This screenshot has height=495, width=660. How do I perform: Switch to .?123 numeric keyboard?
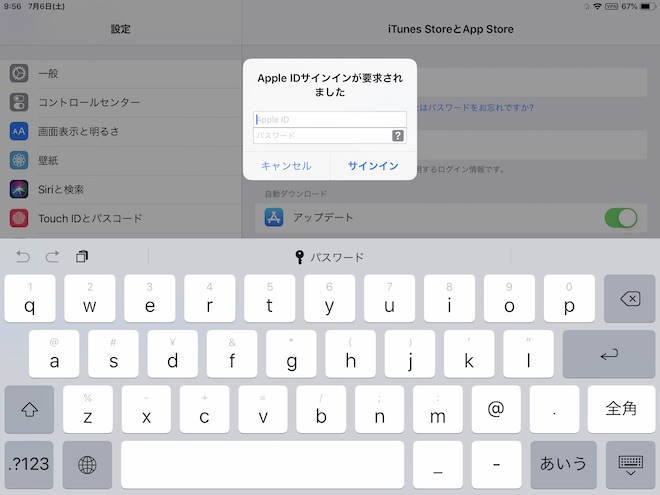pyautogui.click(x=29, y=465)
